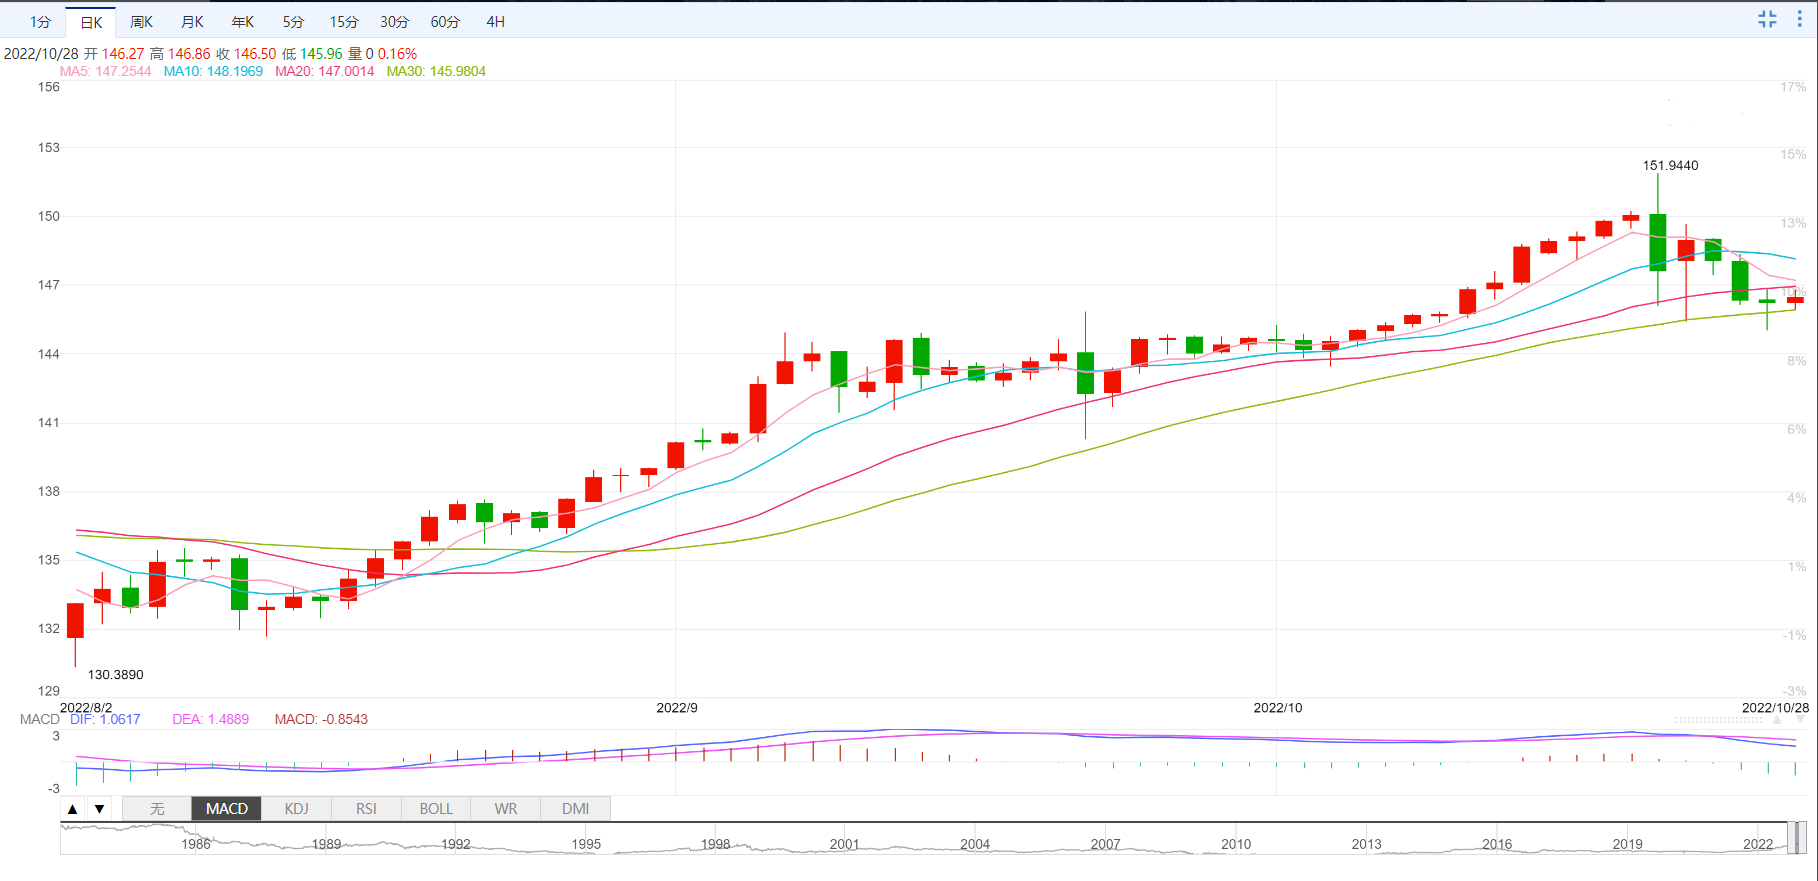Click the MA20: 147.0014 legend label
Viewport: 1818px width, 881px height.
coord(325,71)
